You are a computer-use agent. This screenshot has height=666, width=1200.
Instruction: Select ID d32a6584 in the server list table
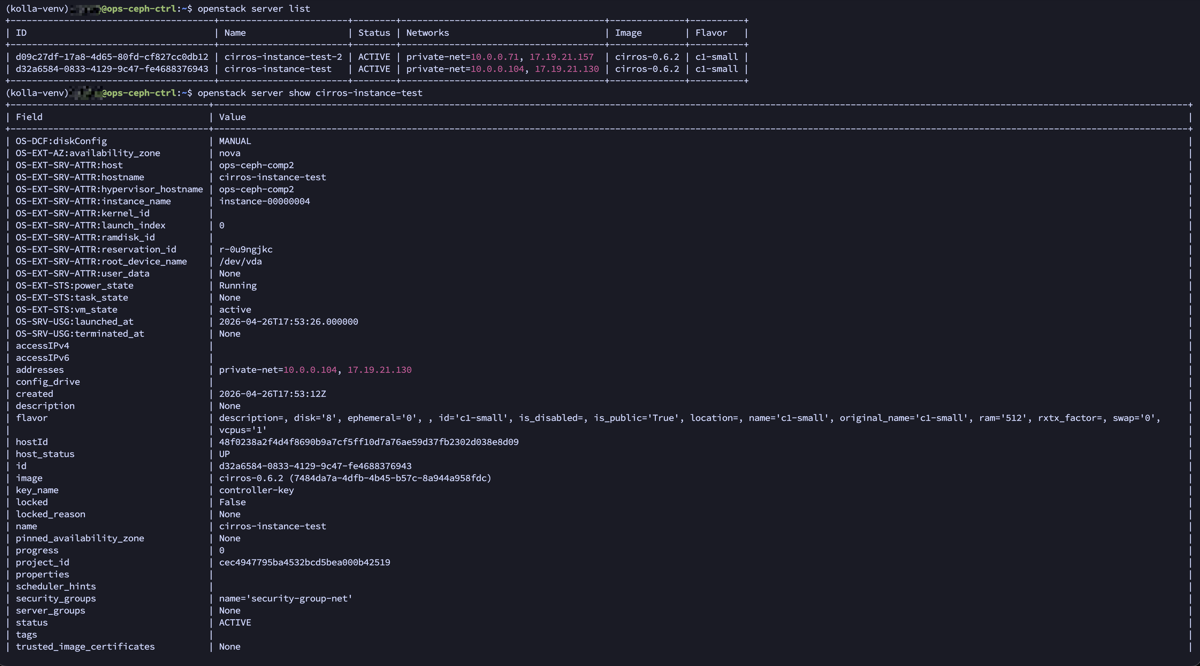112,69
